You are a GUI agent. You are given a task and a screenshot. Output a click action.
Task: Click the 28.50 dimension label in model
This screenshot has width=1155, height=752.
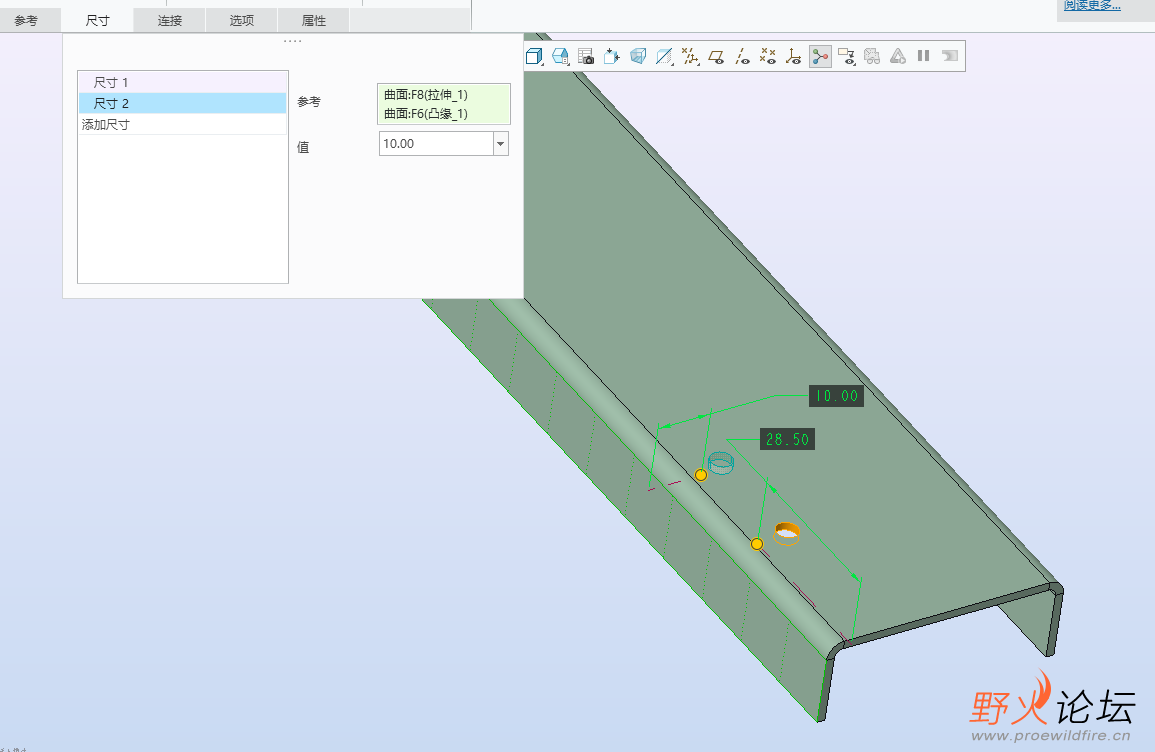click(x=787, y=440)
